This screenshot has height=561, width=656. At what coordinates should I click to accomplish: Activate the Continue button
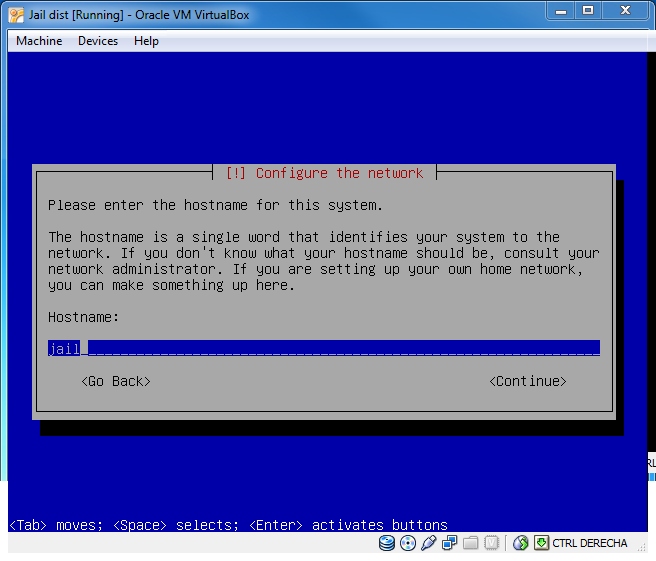click(x=528, y=381)
